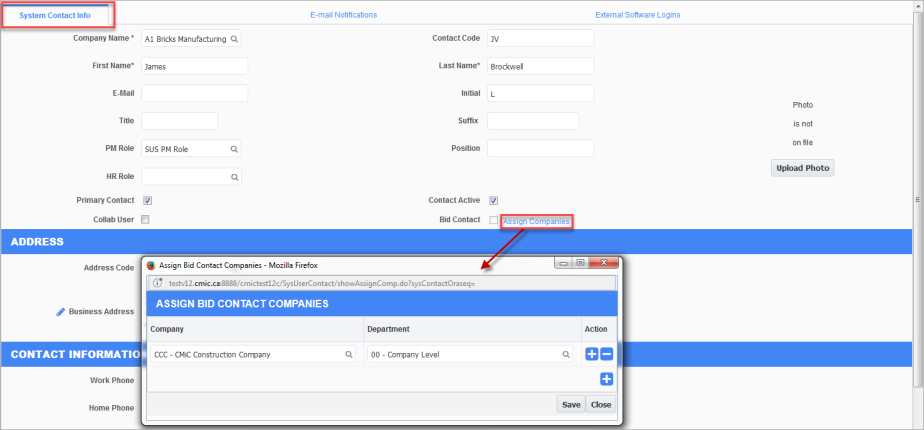Switch to the E-mail Notifications tab
924x430 pixels.
(344, 15)
